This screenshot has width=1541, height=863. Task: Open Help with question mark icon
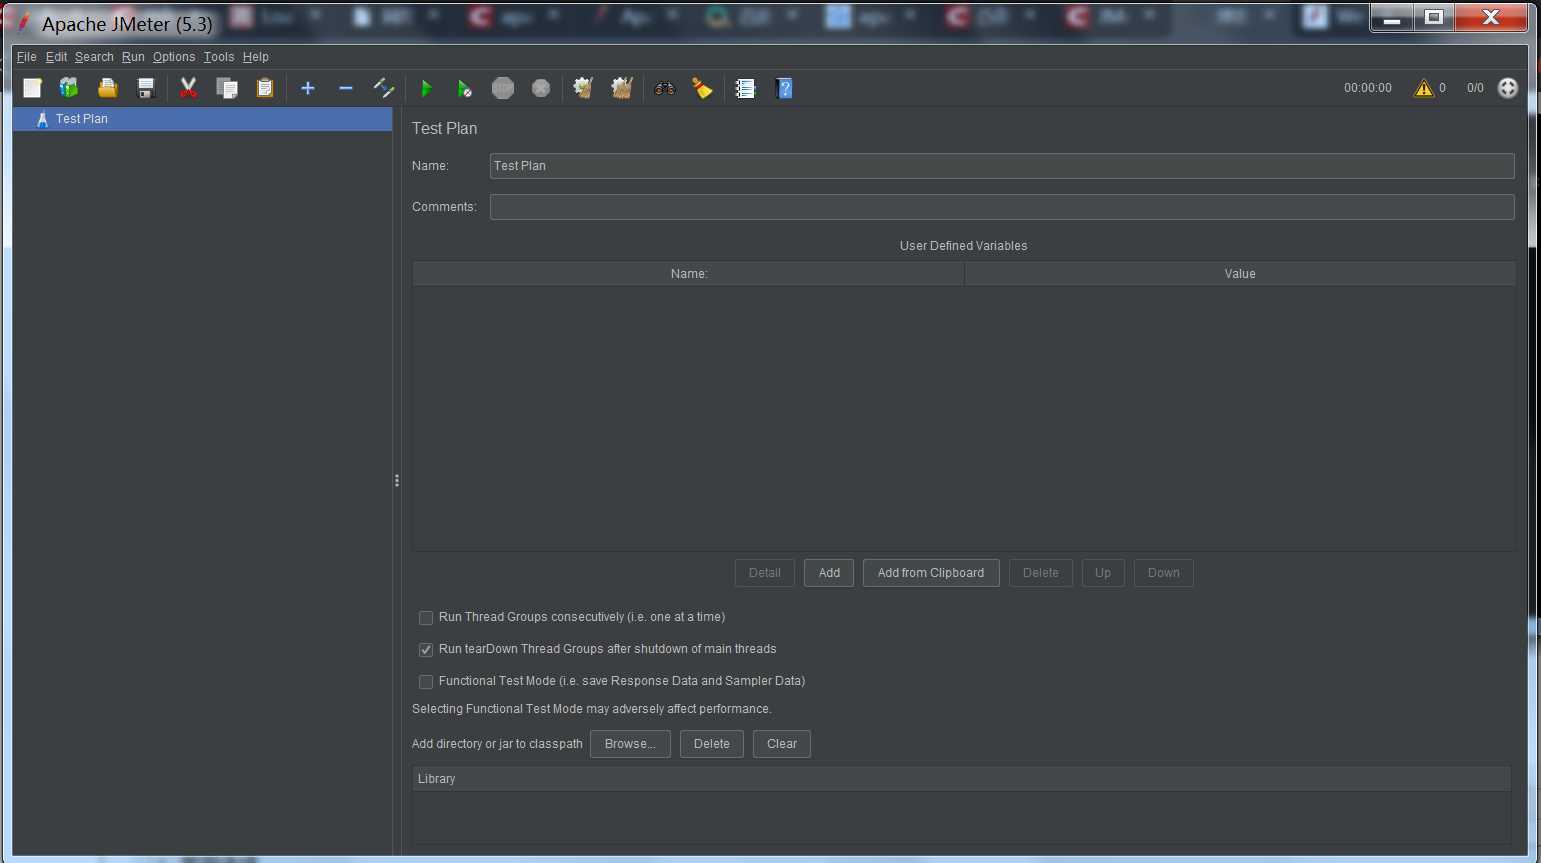click(x=784, y=88)
